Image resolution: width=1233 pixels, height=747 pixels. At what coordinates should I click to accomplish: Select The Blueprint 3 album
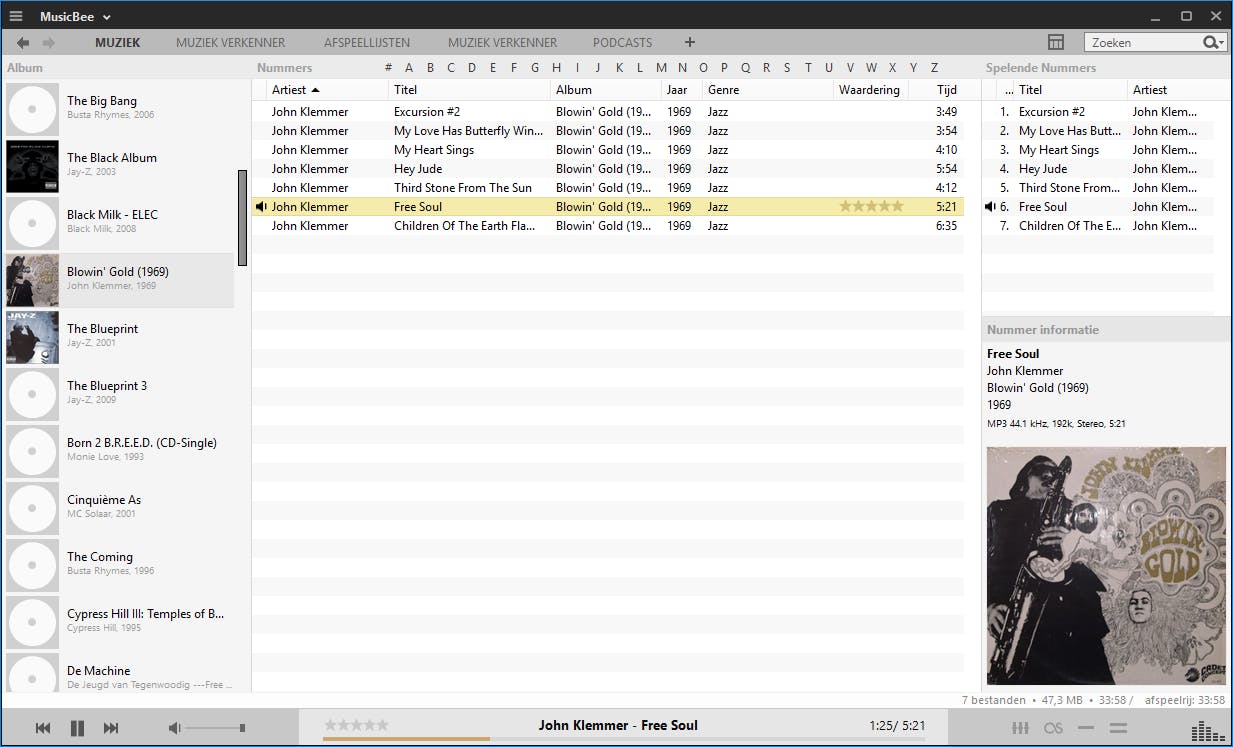(120, 394)
